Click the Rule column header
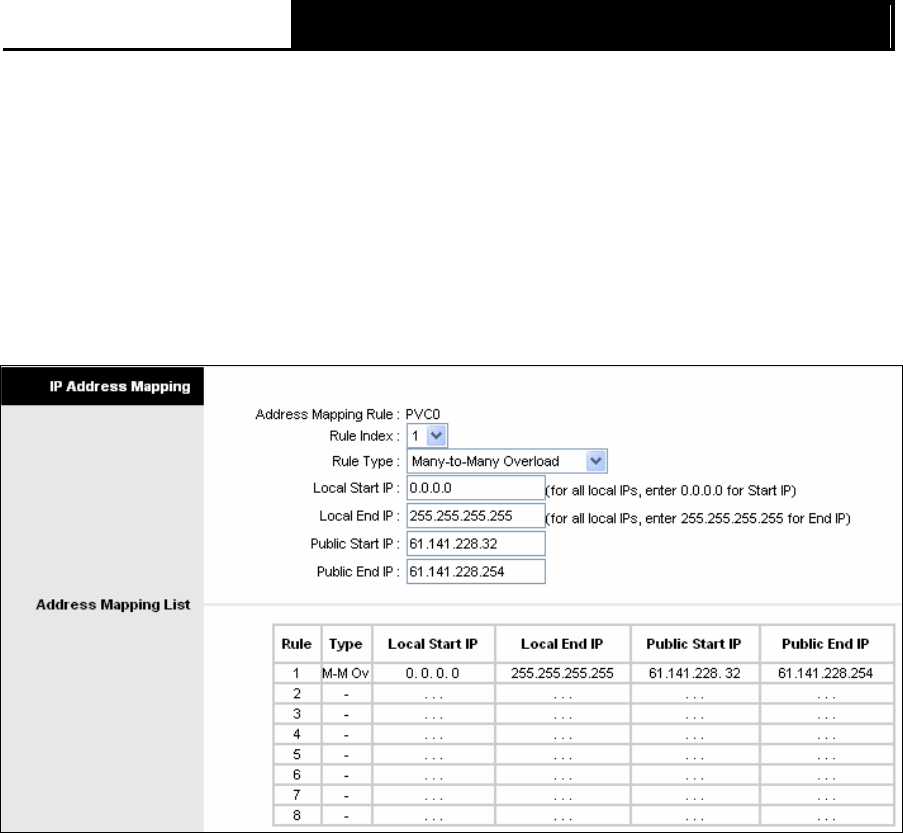The image size is (903, 833). click(x=297, y=644)
